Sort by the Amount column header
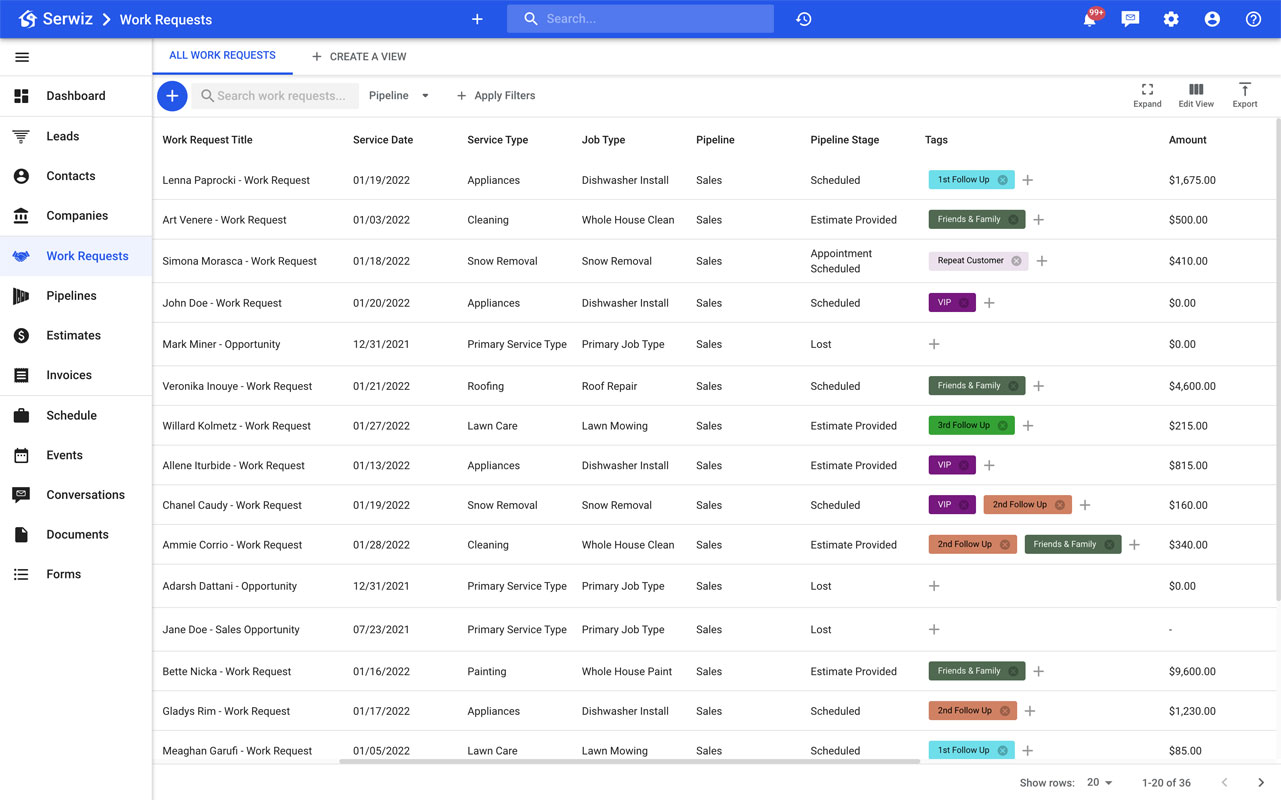Viewport: 1281px width, 800px height. click(x=1188, y=140)
